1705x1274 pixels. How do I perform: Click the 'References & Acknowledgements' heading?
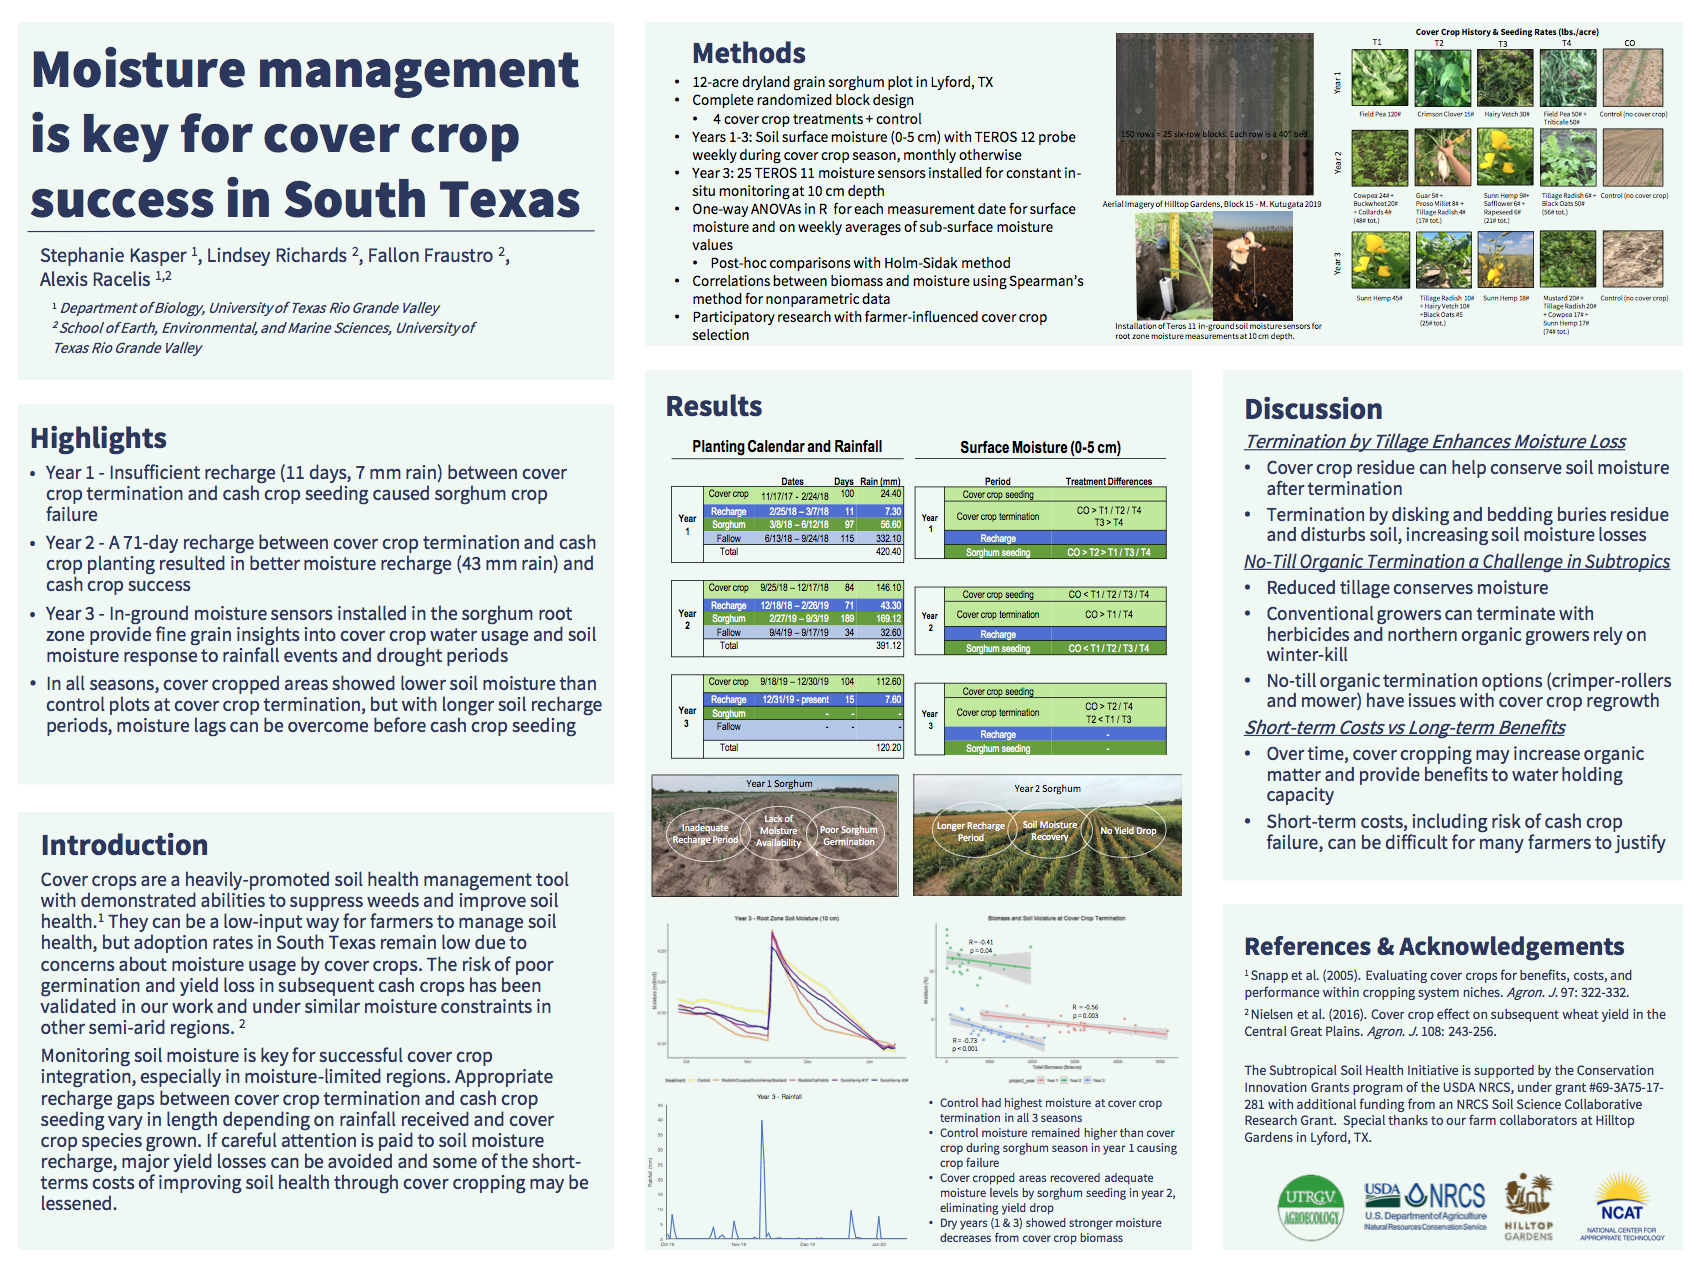(x=1434, y=946)
